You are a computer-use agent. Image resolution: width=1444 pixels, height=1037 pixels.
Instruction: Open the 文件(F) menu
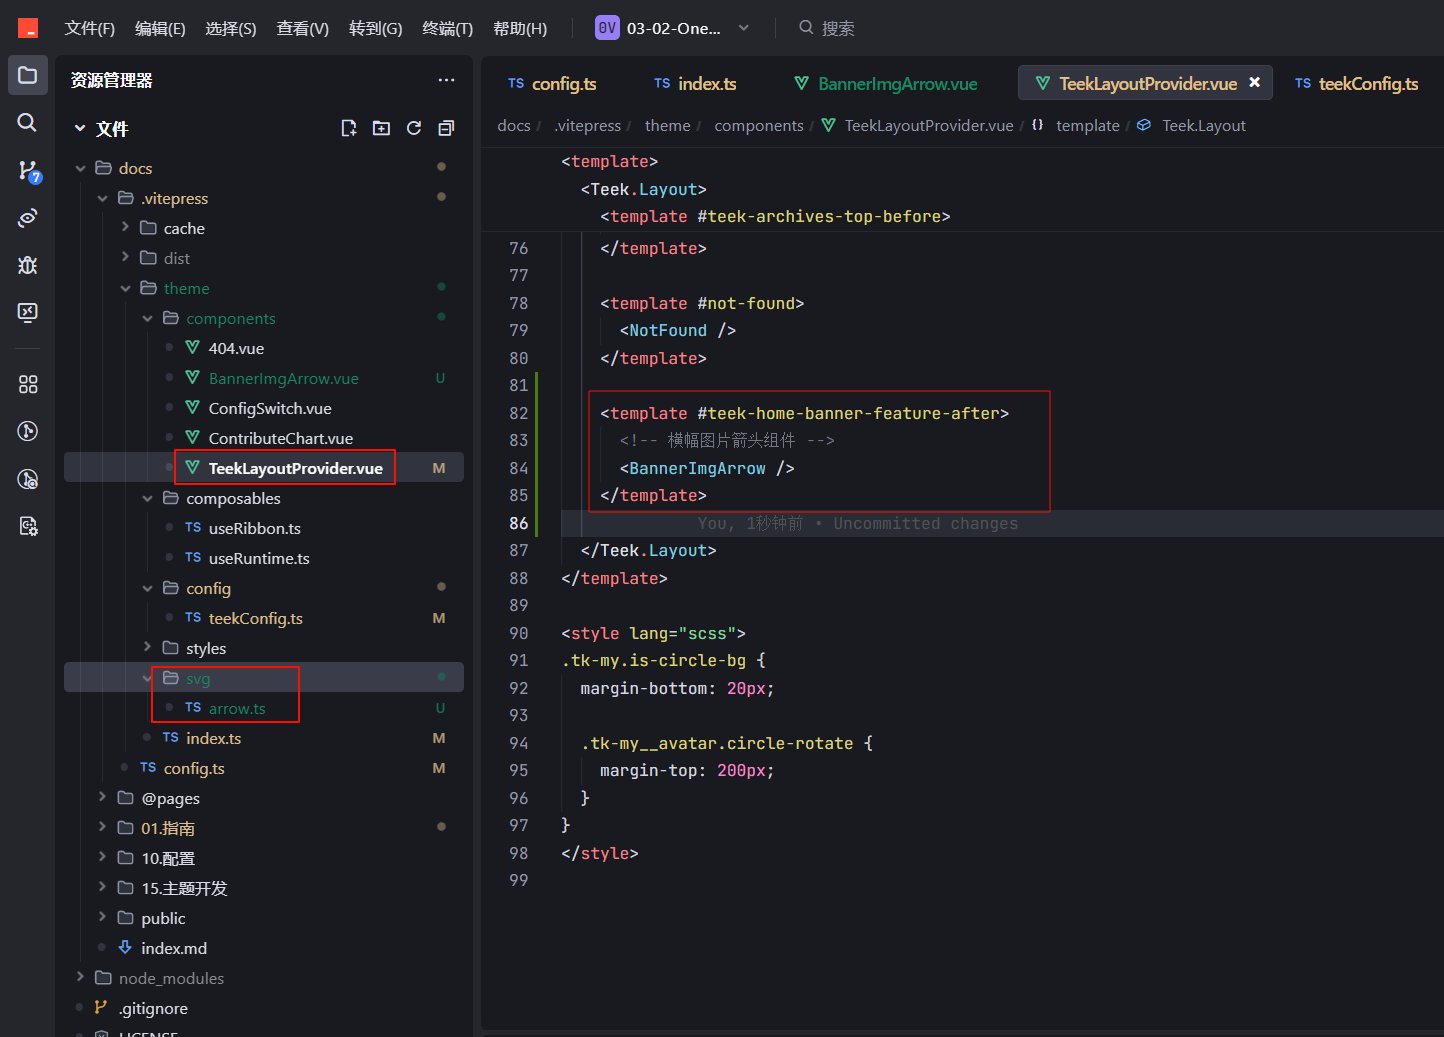90,28
